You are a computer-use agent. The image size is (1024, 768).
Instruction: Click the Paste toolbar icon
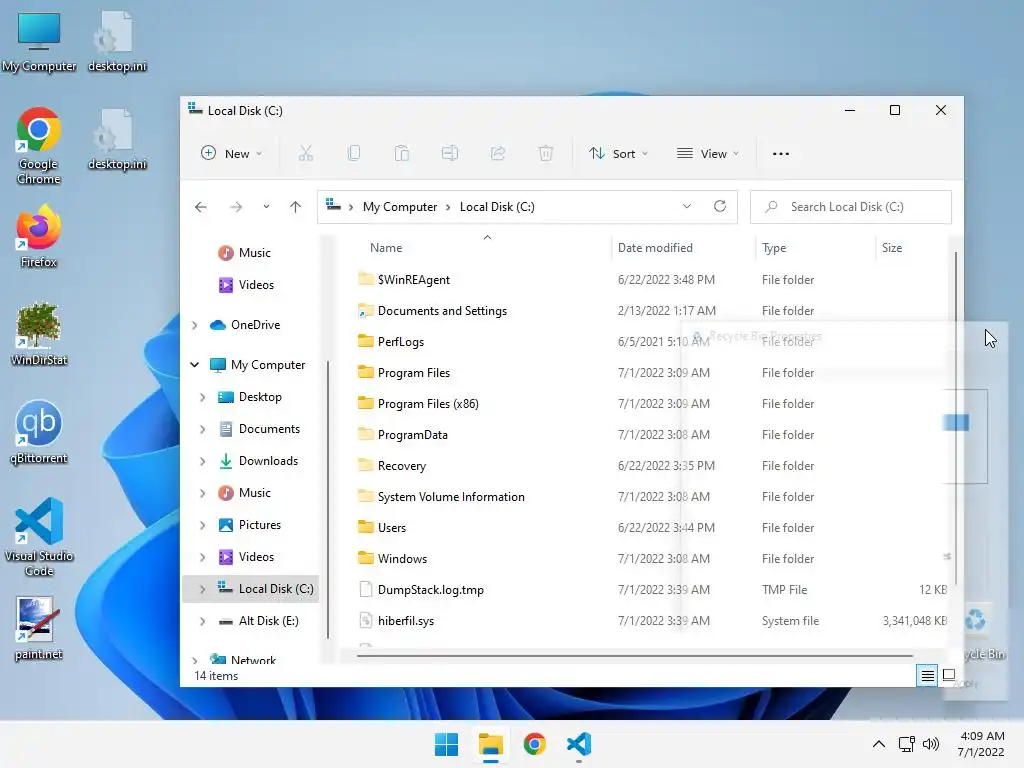tap(402, 153)
